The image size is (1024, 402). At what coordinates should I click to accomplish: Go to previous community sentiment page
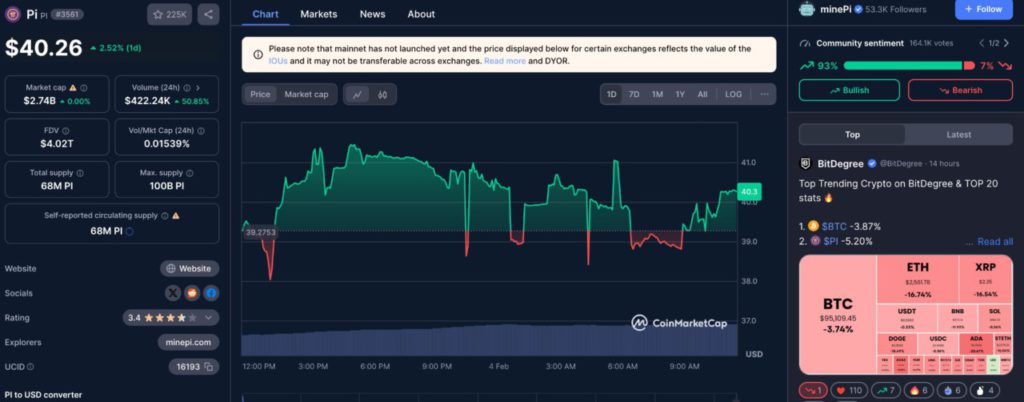pyautogui.click(x=981, y=43)
